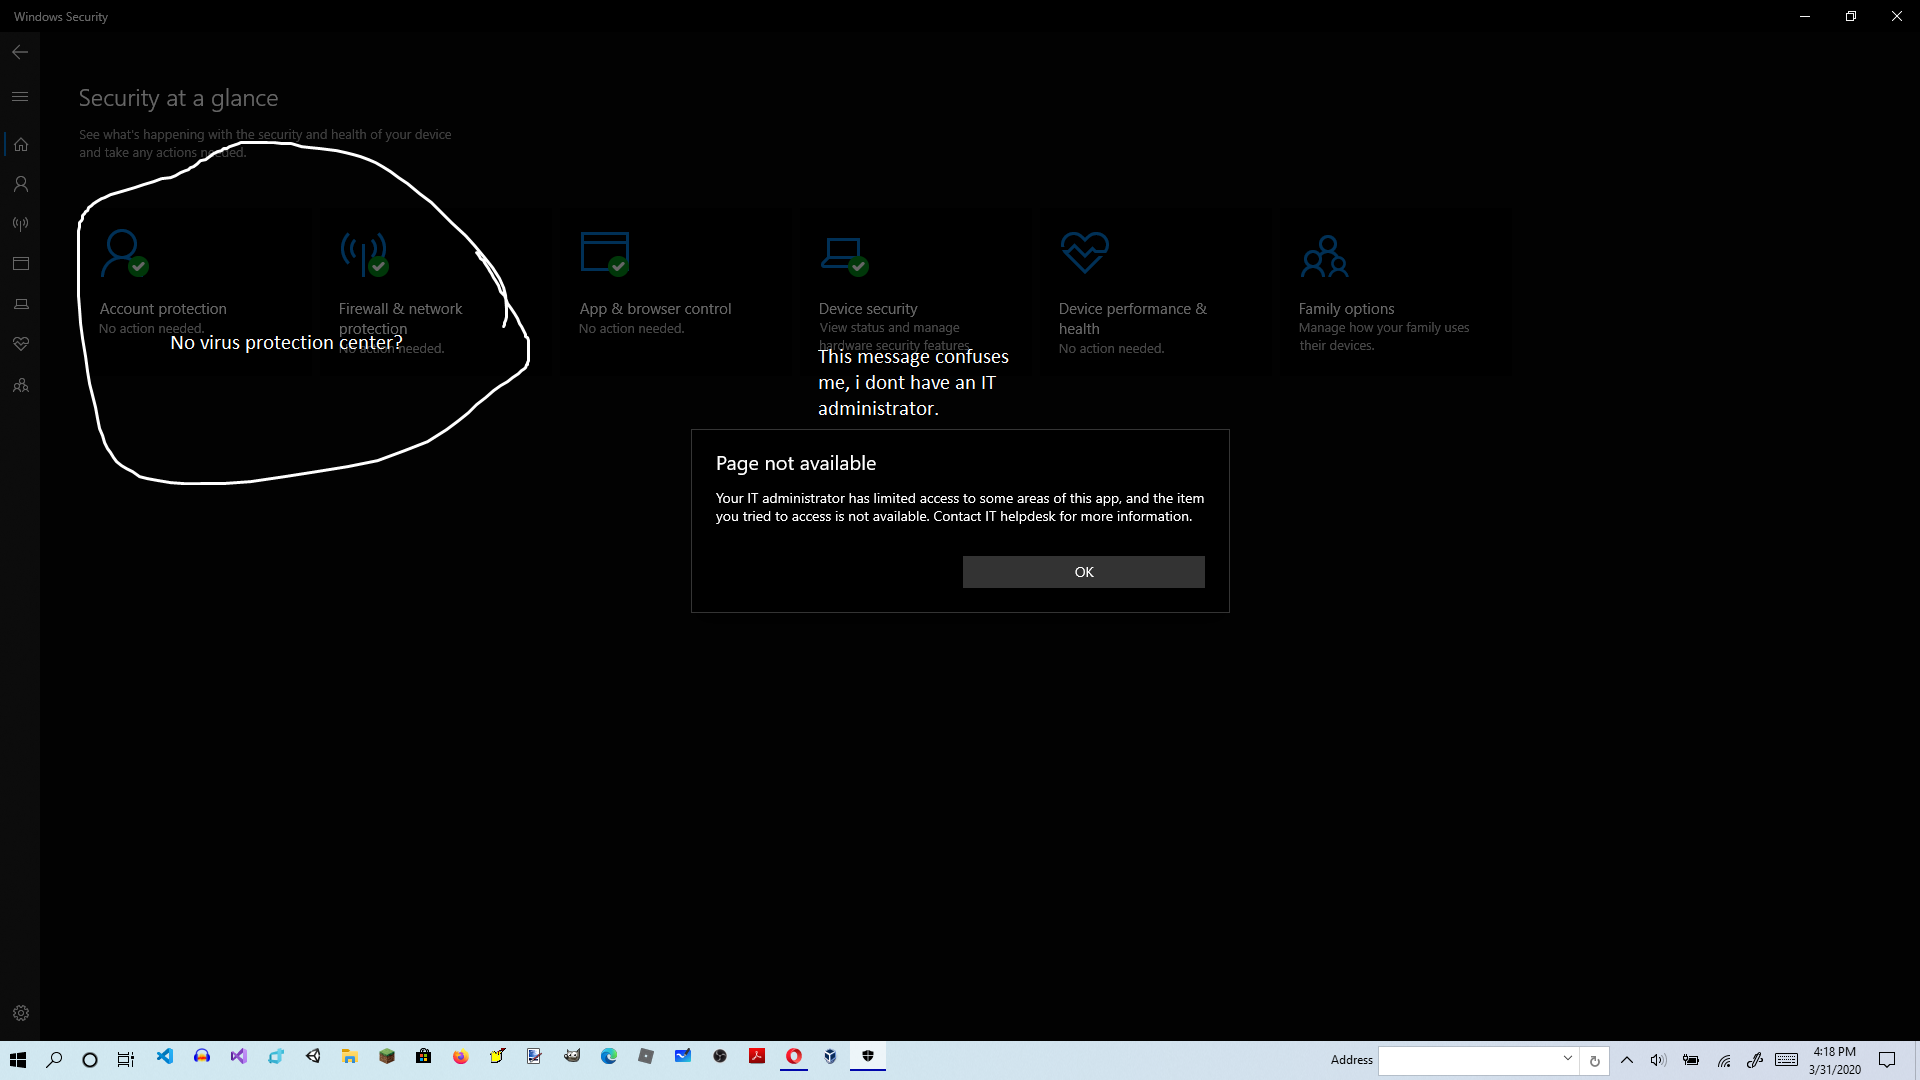The width and height of the screenshot is (1920, 1080).
Task: Launch Microsoft Edge from taskbar
Action: pos(609,1056)
